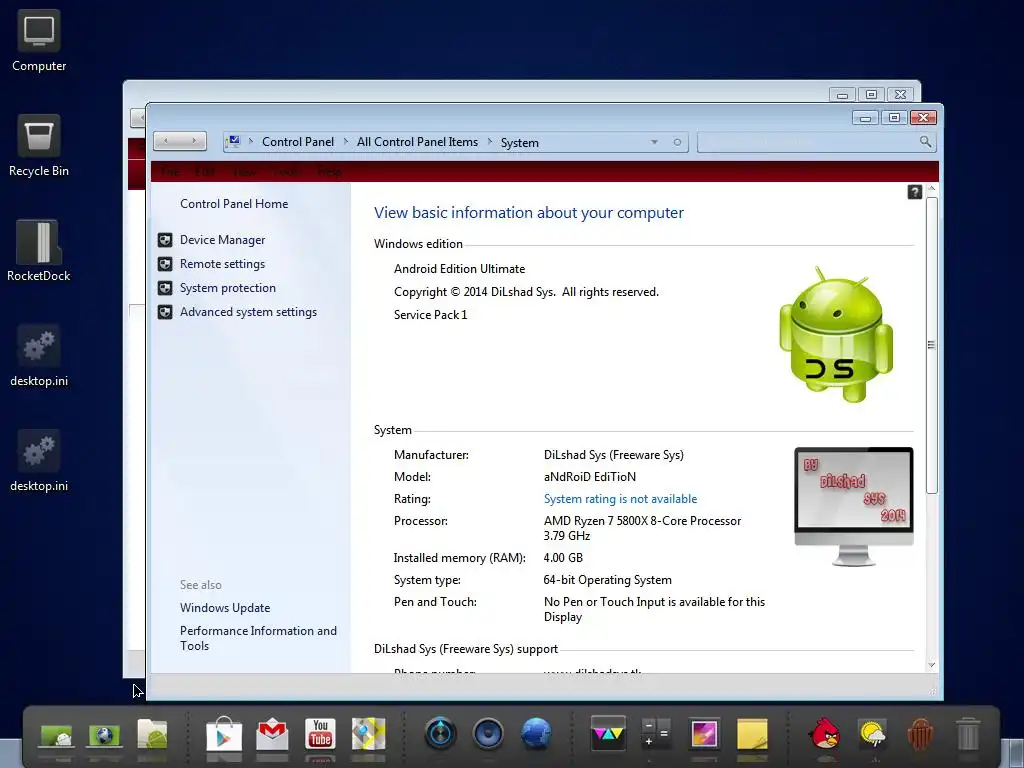Open the File menu
This screenshot has height=768, width=1024.
[169, 172]
